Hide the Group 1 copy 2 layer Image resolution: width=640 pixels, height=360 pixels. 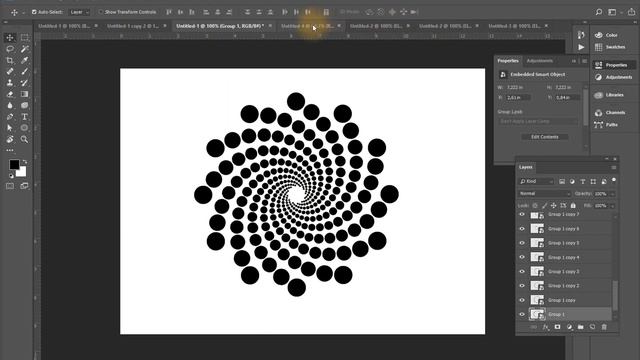522,286
